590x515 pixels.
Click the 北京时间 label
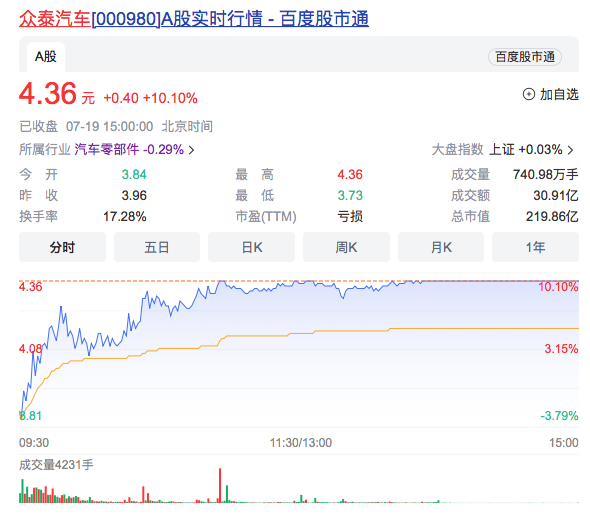coord(187,126)
